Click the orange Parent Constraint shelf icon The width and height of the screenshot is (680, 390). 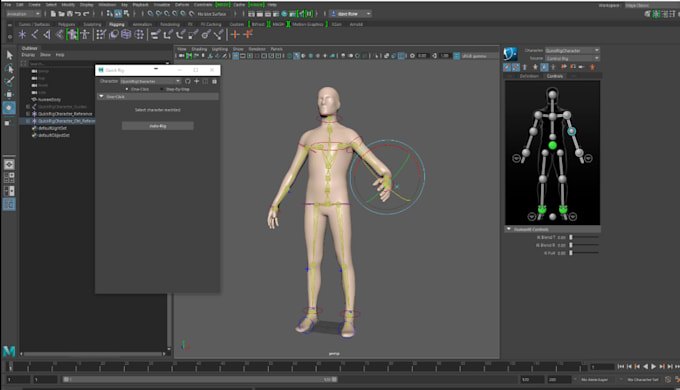(235, 34)
